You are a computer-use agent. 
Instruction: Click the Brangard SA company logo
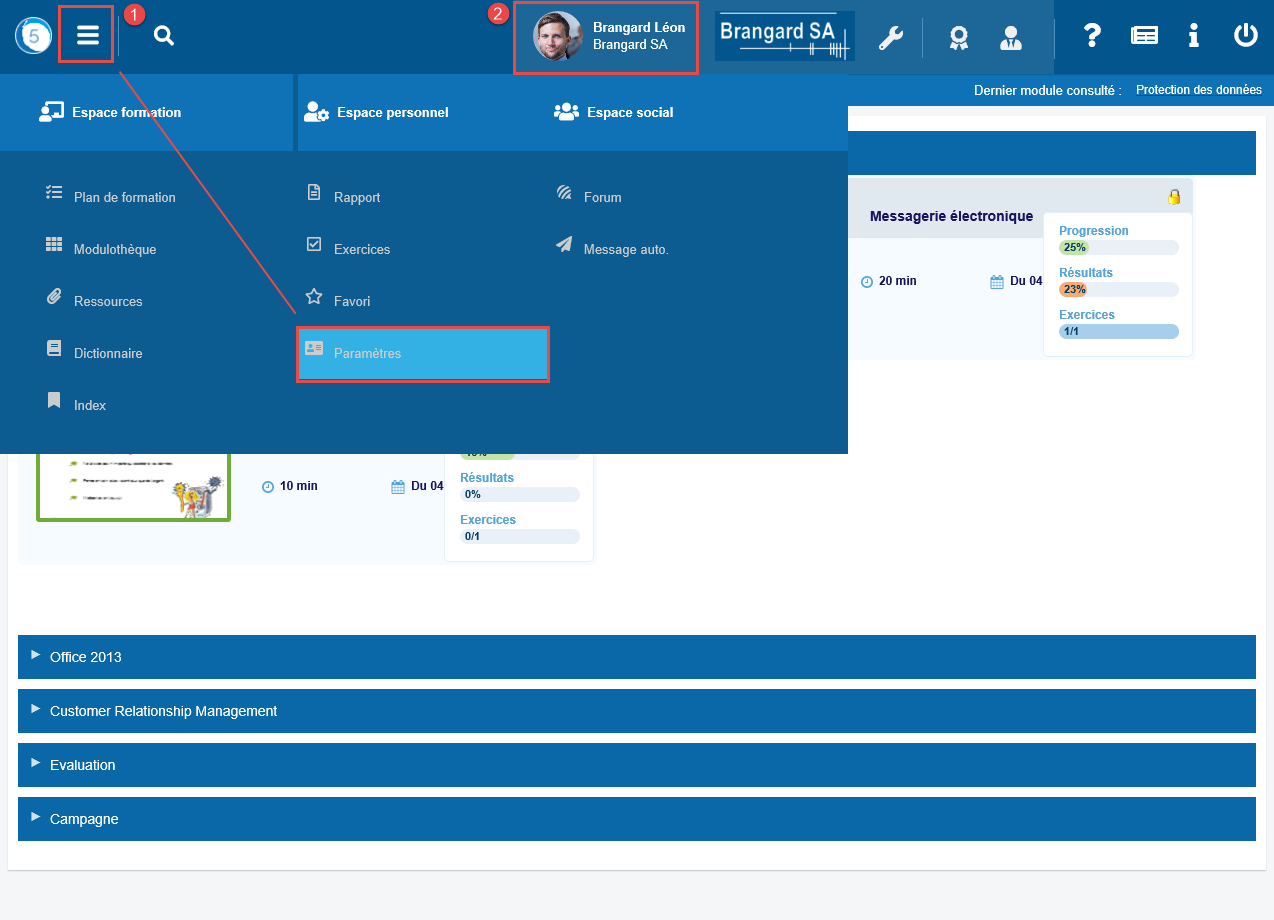(784, 37)
